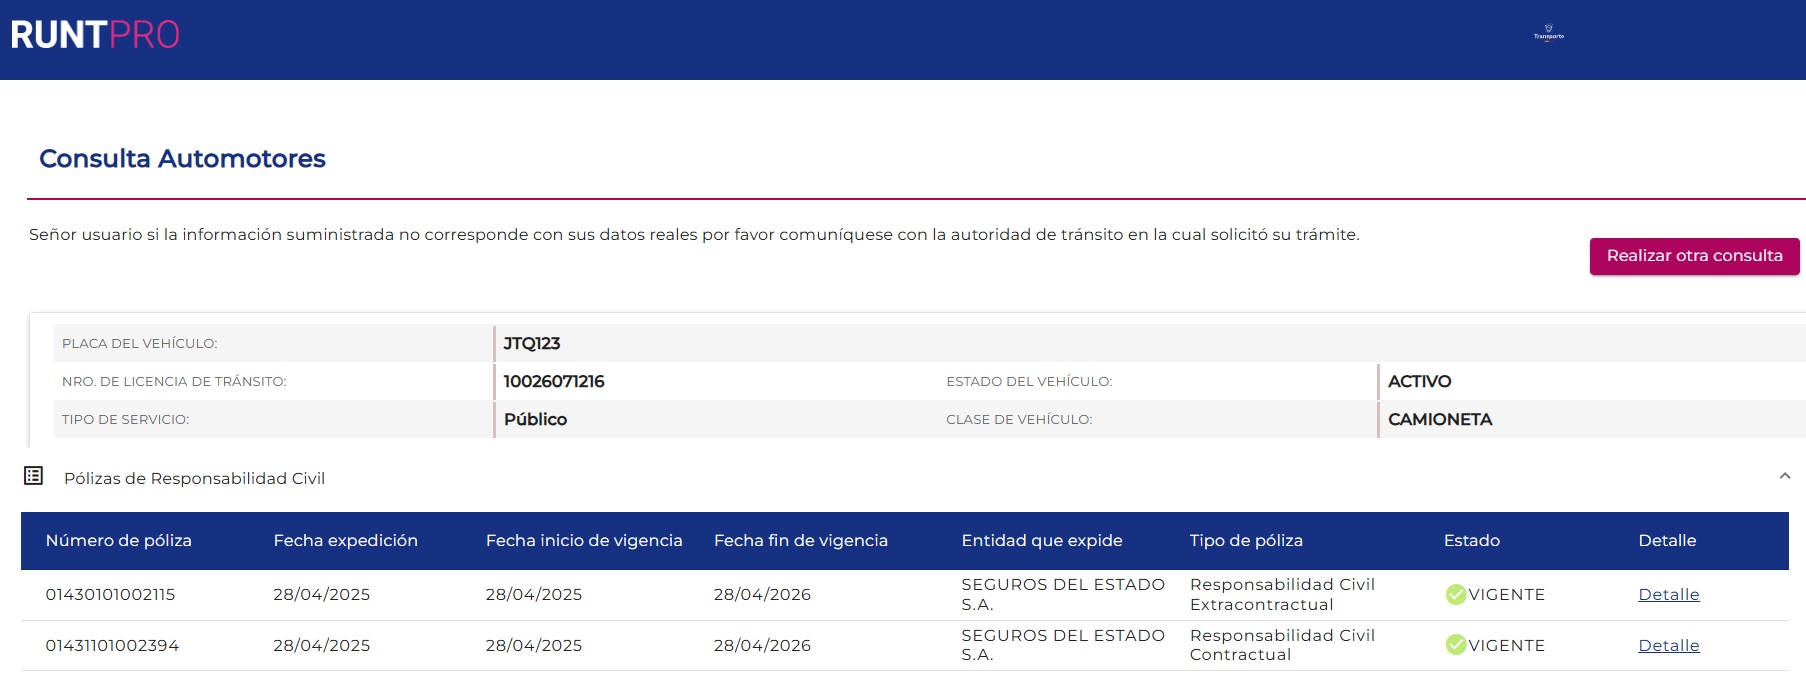Click the Transporte ministry logo in header
The height and width of the screenshot is (674, 1806).
pyautogui.click(x=1548, y=33)
